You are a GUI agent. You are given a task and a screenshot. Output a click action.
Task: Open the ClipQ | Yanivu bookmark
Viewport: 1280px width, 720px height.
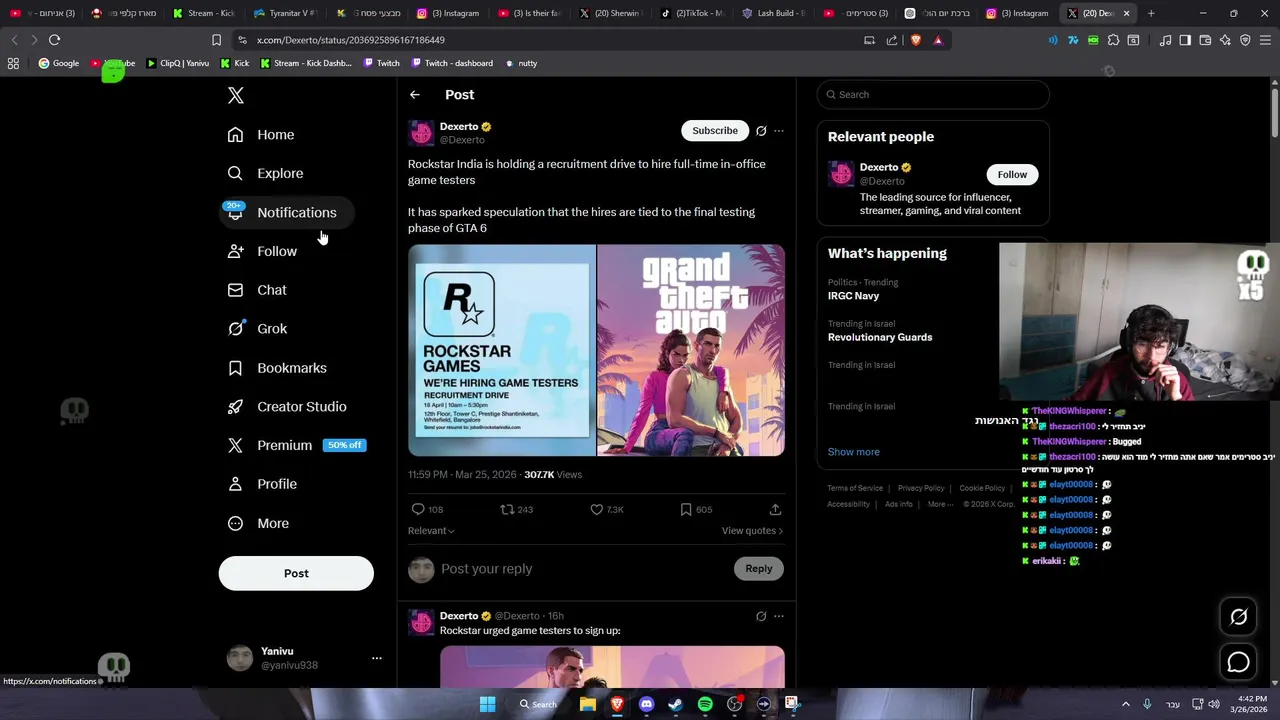tap(177, 63)
